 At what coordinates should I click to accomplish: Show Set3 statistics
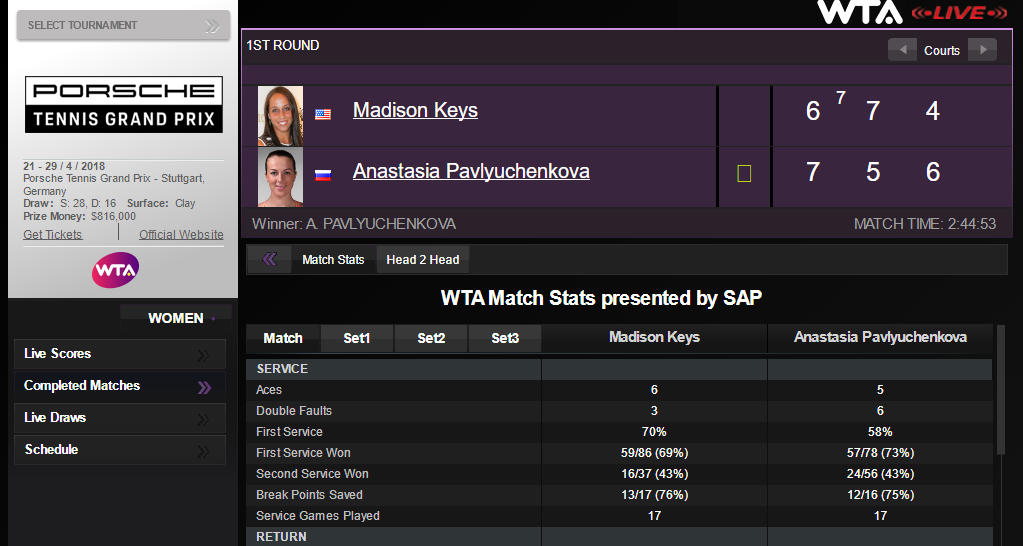coord(505,339)
